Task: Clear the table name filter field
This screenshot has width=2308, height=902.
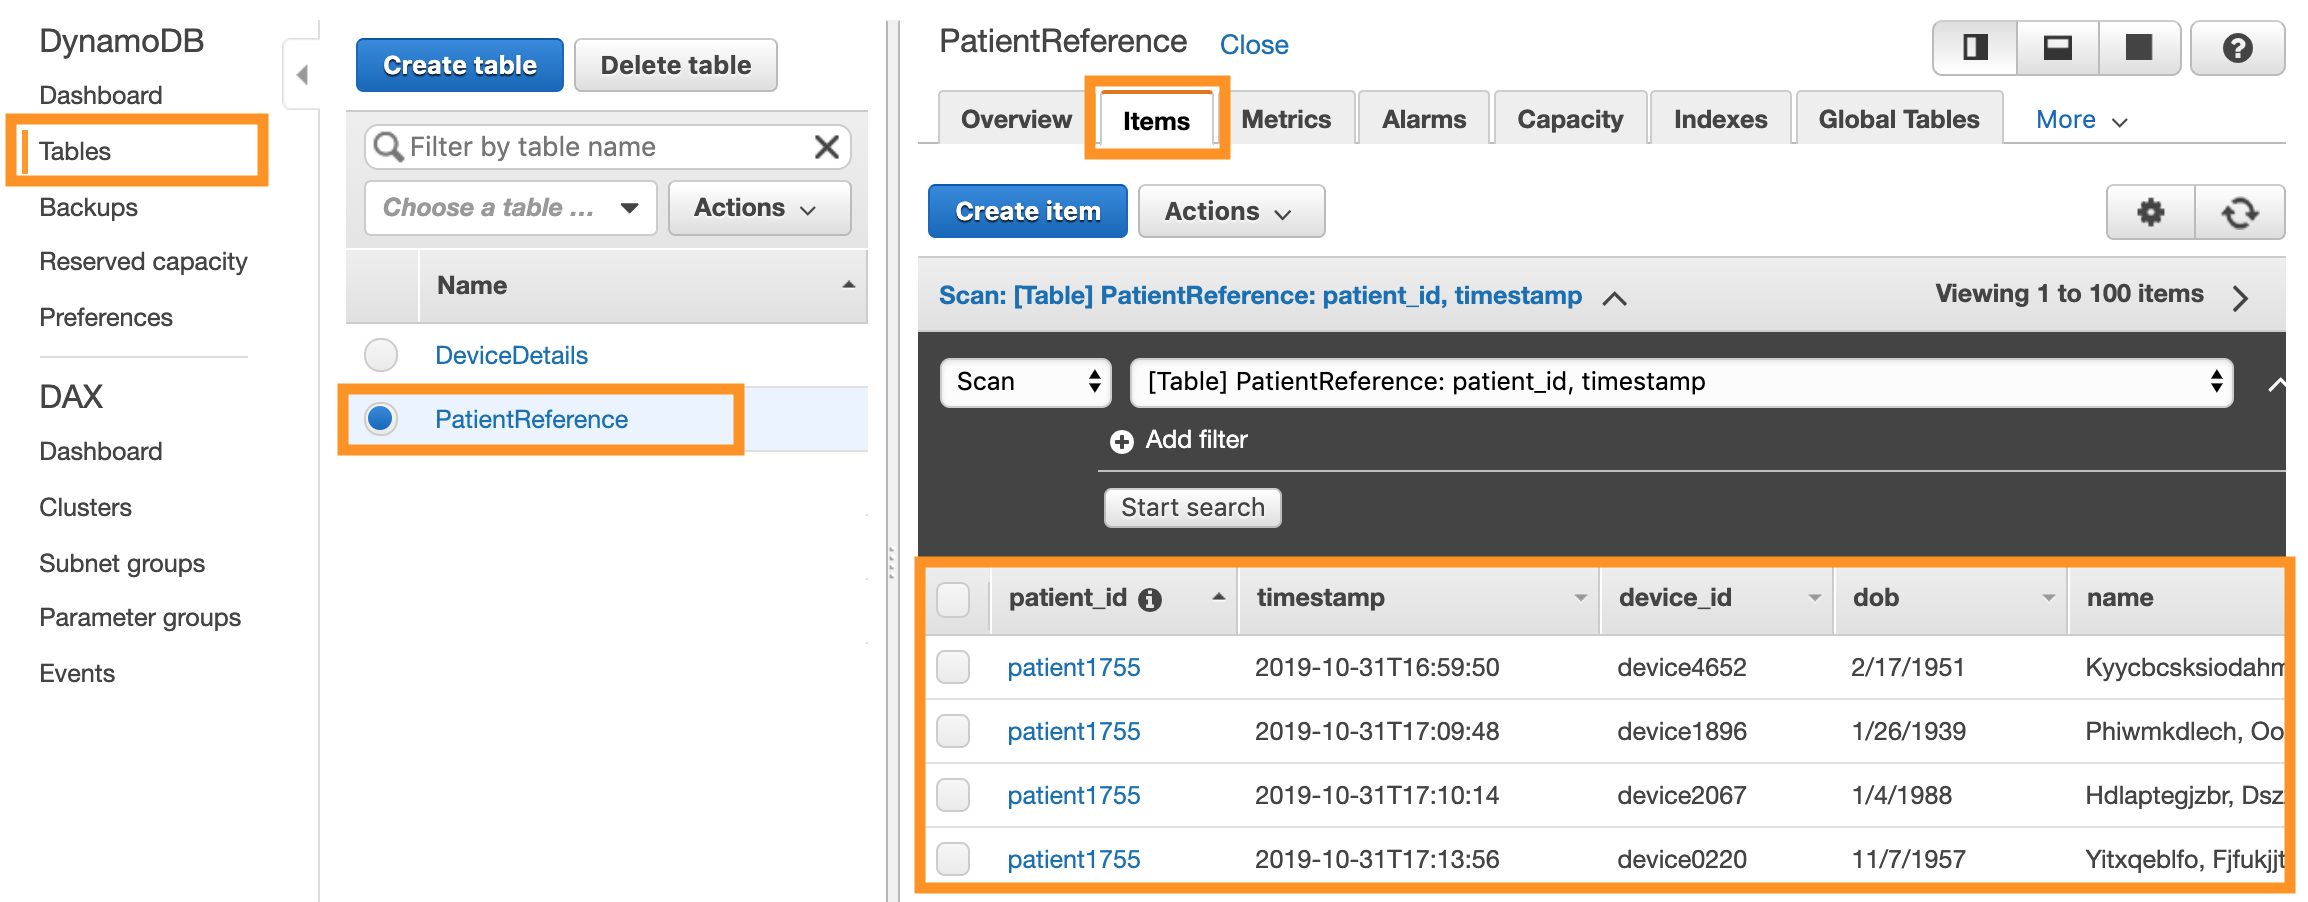Action: pyautogui.click(x=826, y=147)
